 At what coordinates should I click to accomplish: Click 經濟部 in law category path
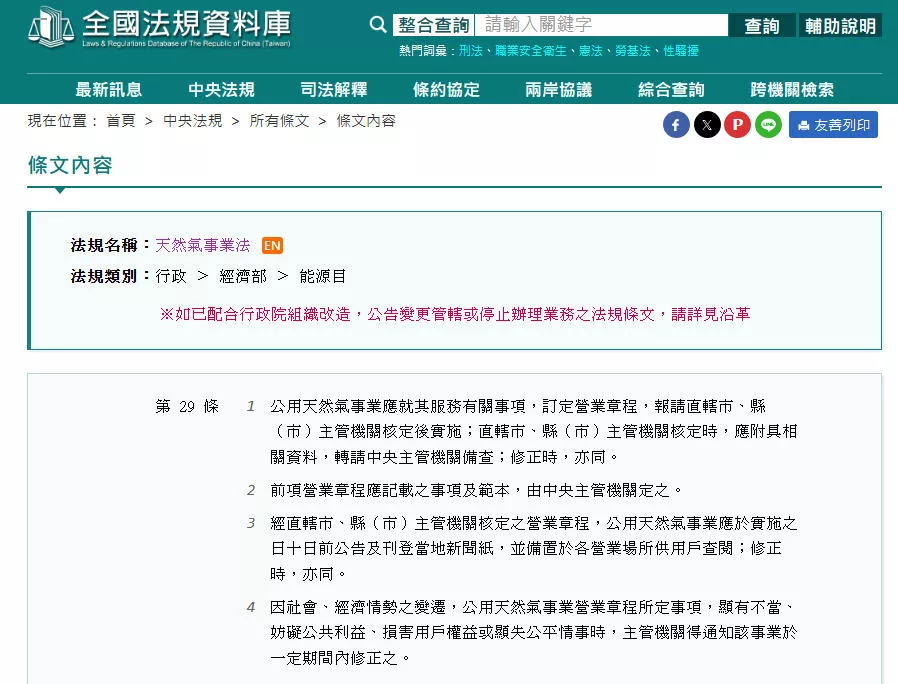click(x=243, y=276)
